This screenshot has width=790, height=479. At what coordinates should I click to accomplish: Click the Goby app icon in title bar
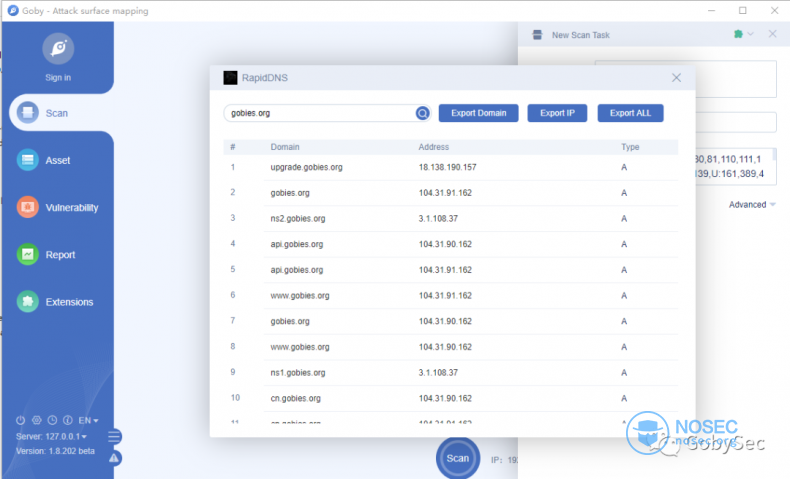click(13, 10)
